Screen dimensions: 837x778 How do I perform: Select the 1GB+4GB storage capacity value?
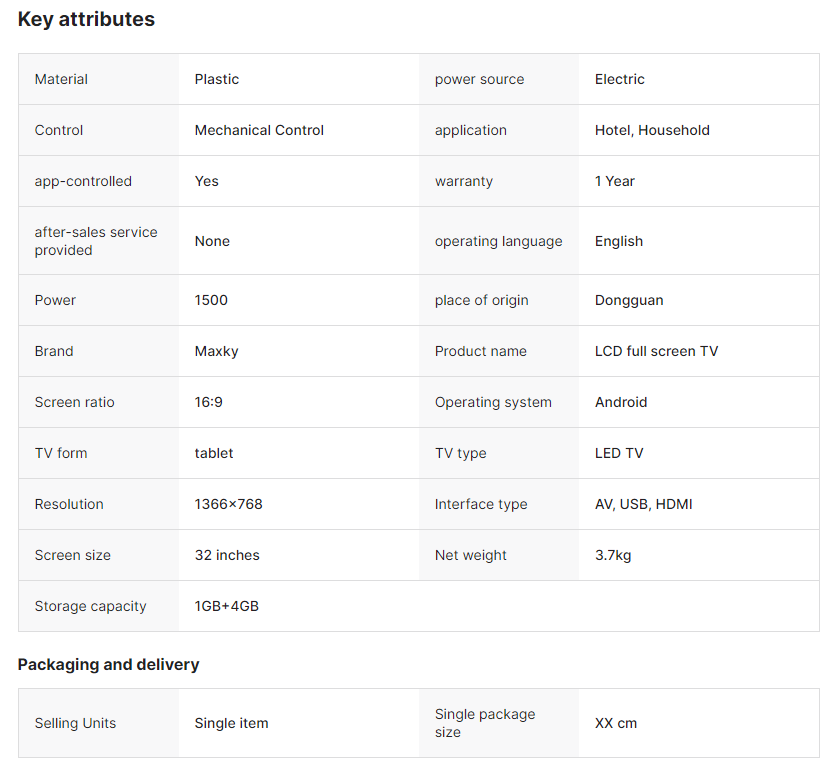click(227, 606)
